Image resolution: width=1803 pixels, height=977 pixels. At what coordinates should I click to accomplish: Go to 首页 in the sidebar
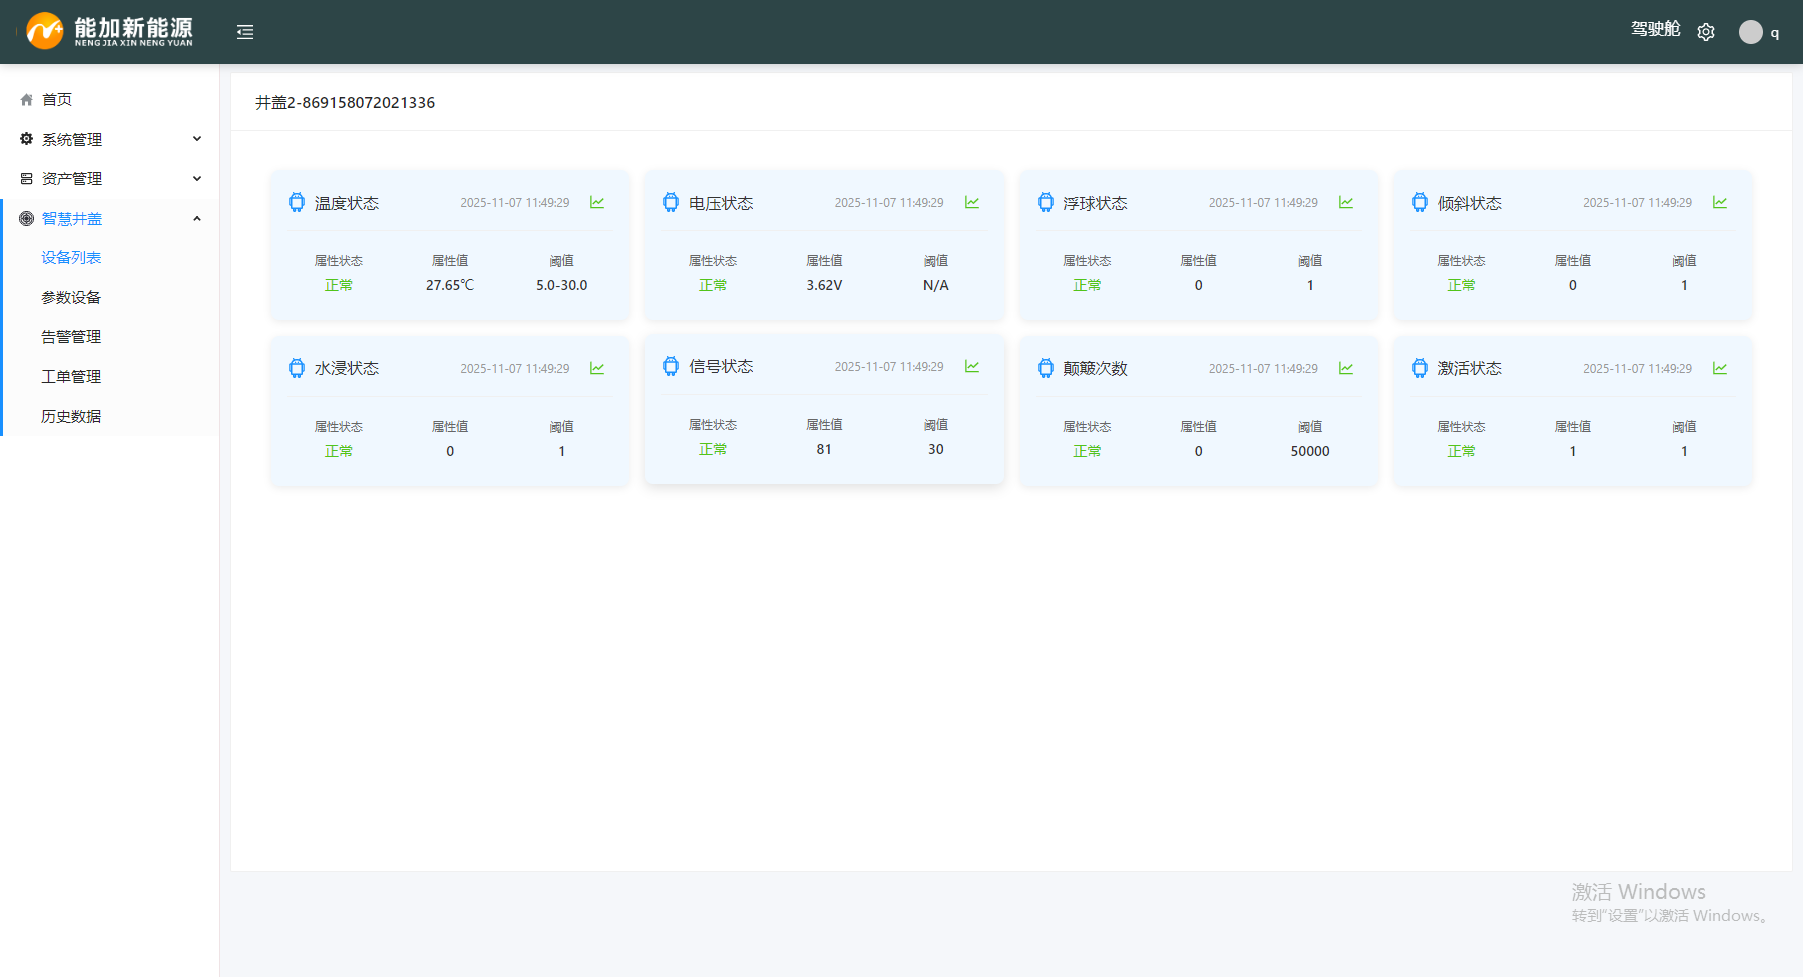[x=57, y=100]
